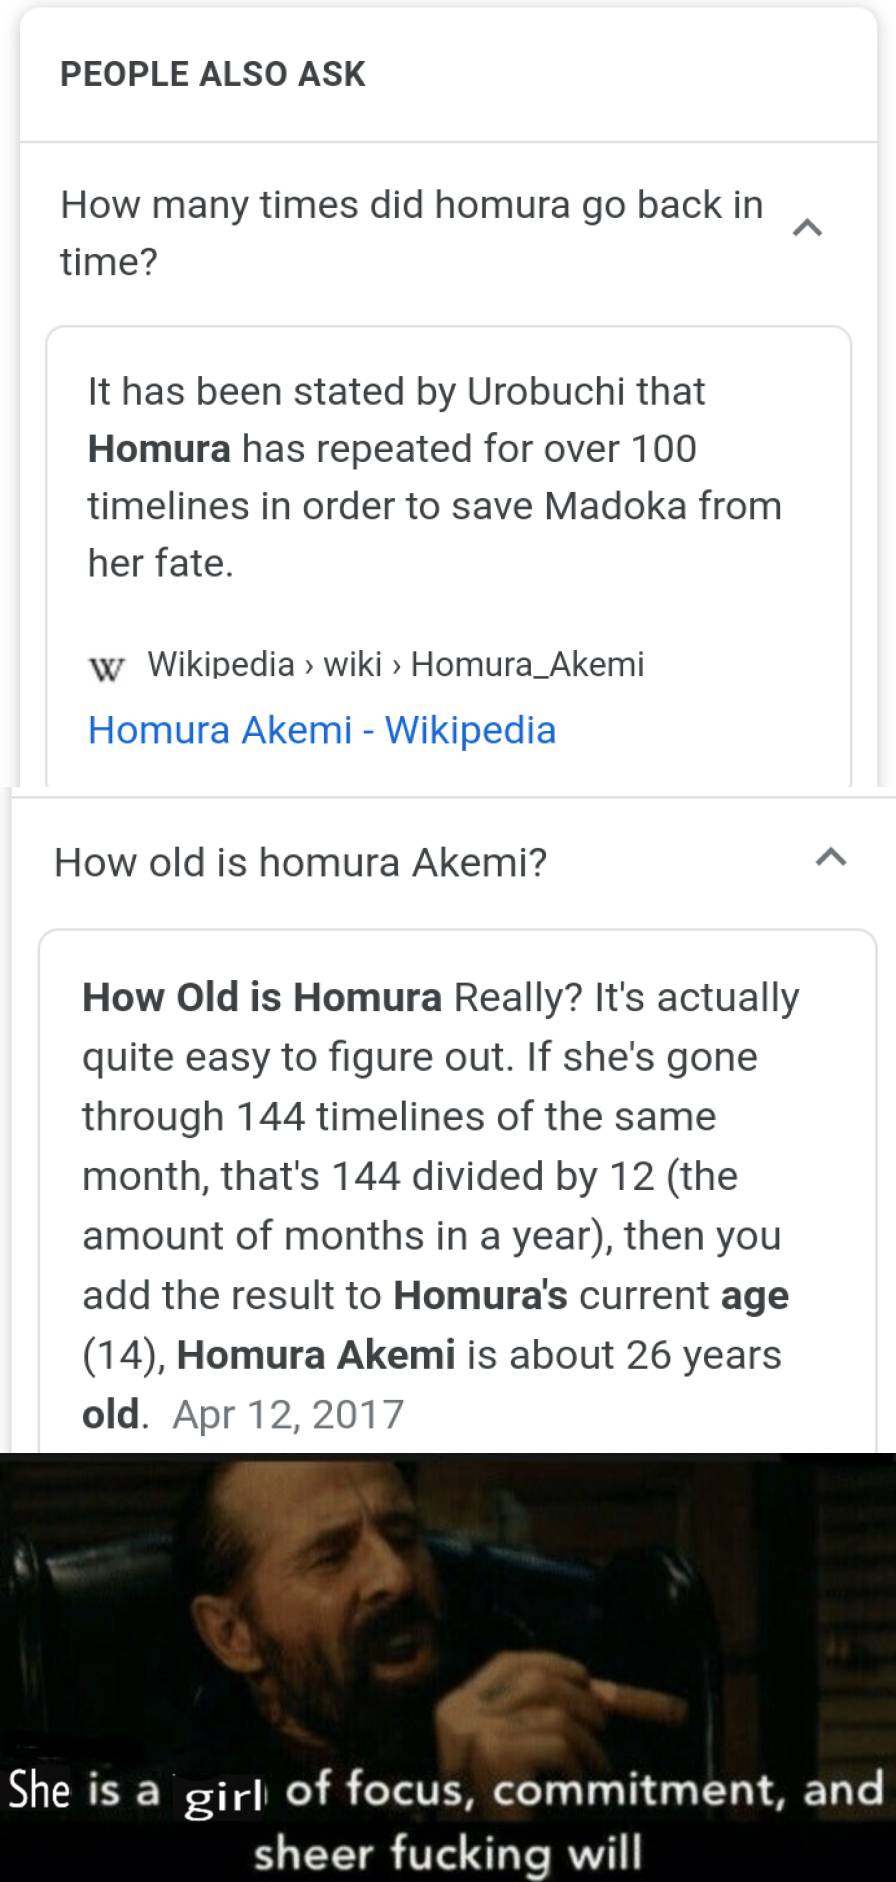Select the question "How old is homura Akemi?"
This screenshot has width=896, height=1882.
point(301,861)
